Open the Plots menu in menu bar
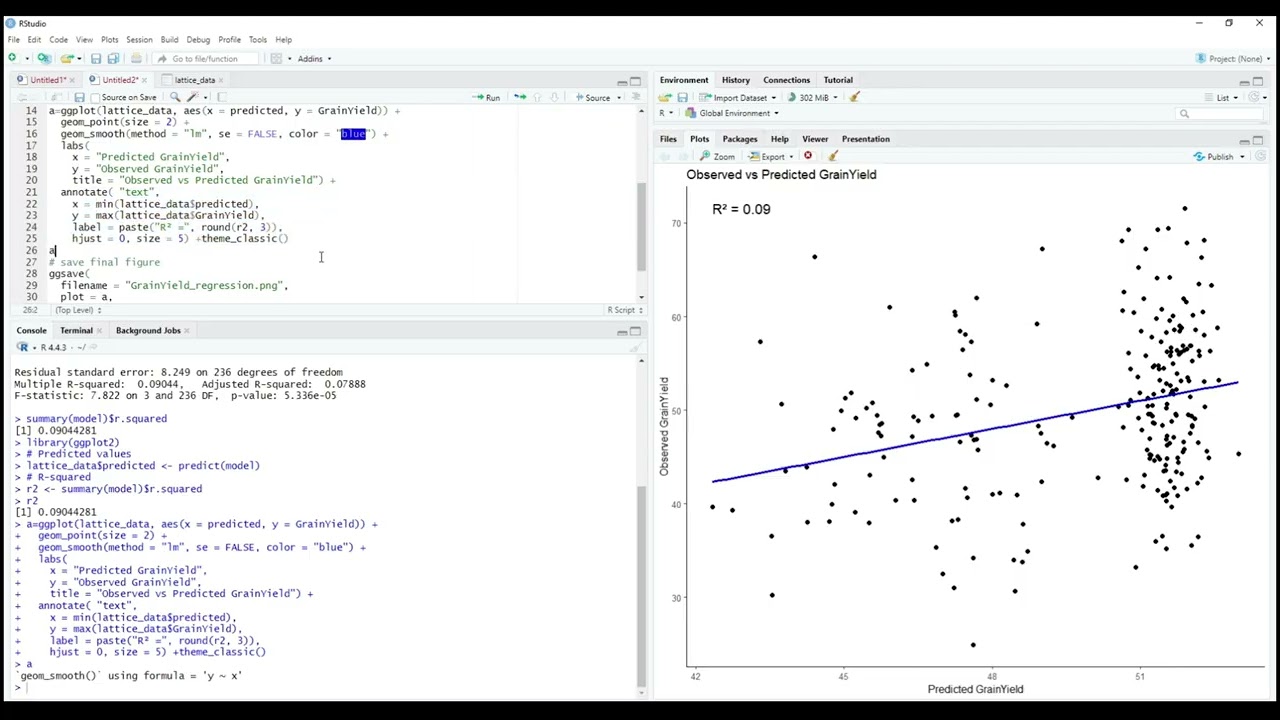The width and height of the screenshot is (1280, 720). point(109,40)
